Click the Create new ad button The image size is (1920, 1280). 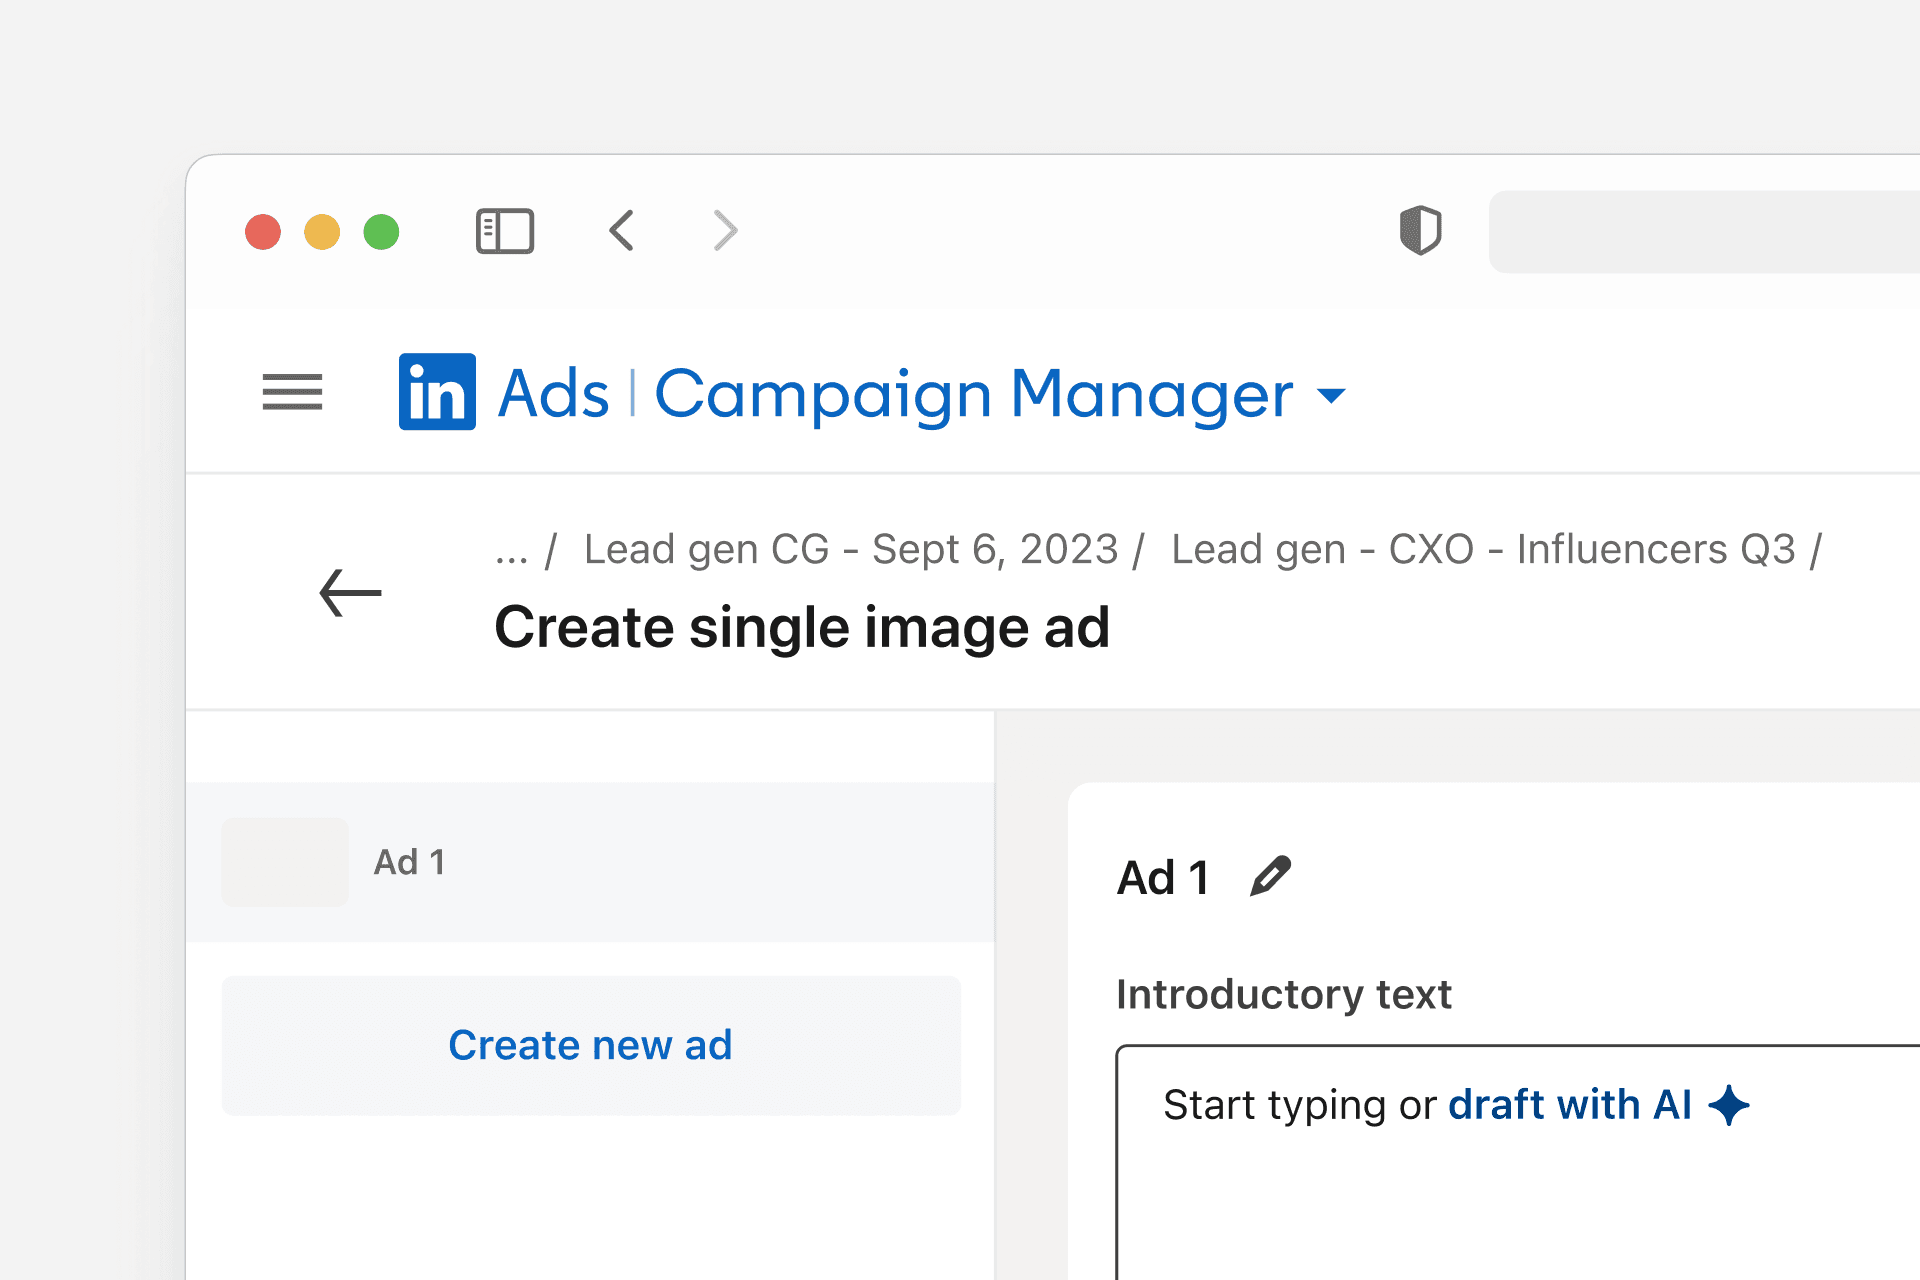pos(590,1045)
